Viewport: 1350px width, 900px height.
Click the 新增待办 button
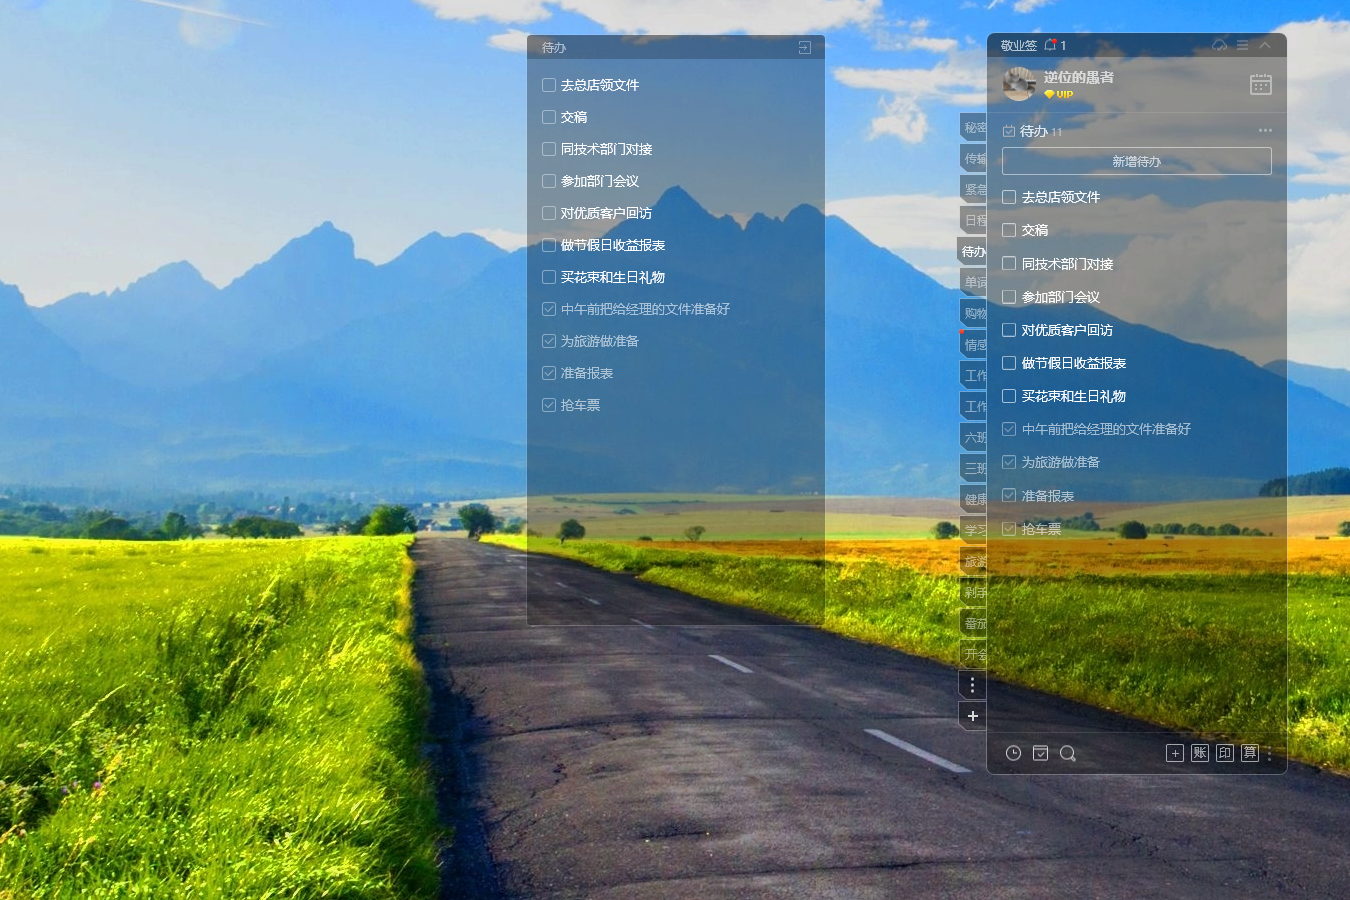1136,161
